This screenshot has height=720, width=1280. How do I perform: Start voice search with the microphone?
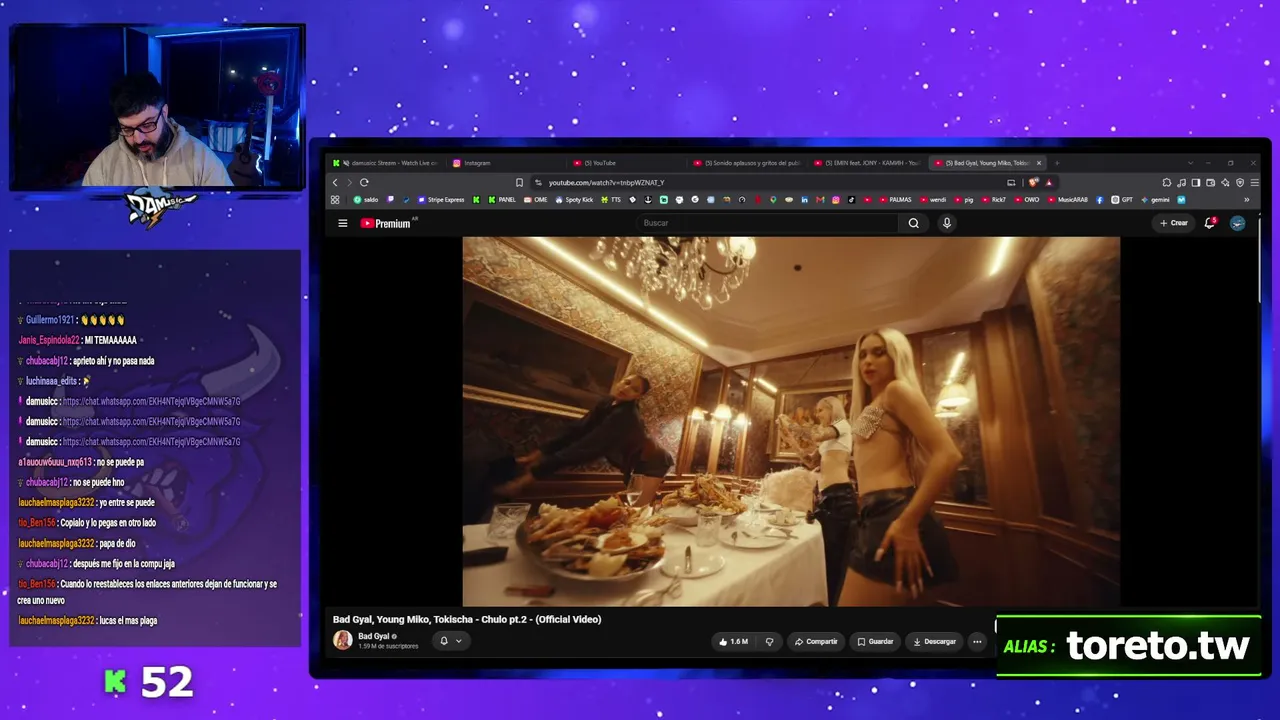(947, 223)
